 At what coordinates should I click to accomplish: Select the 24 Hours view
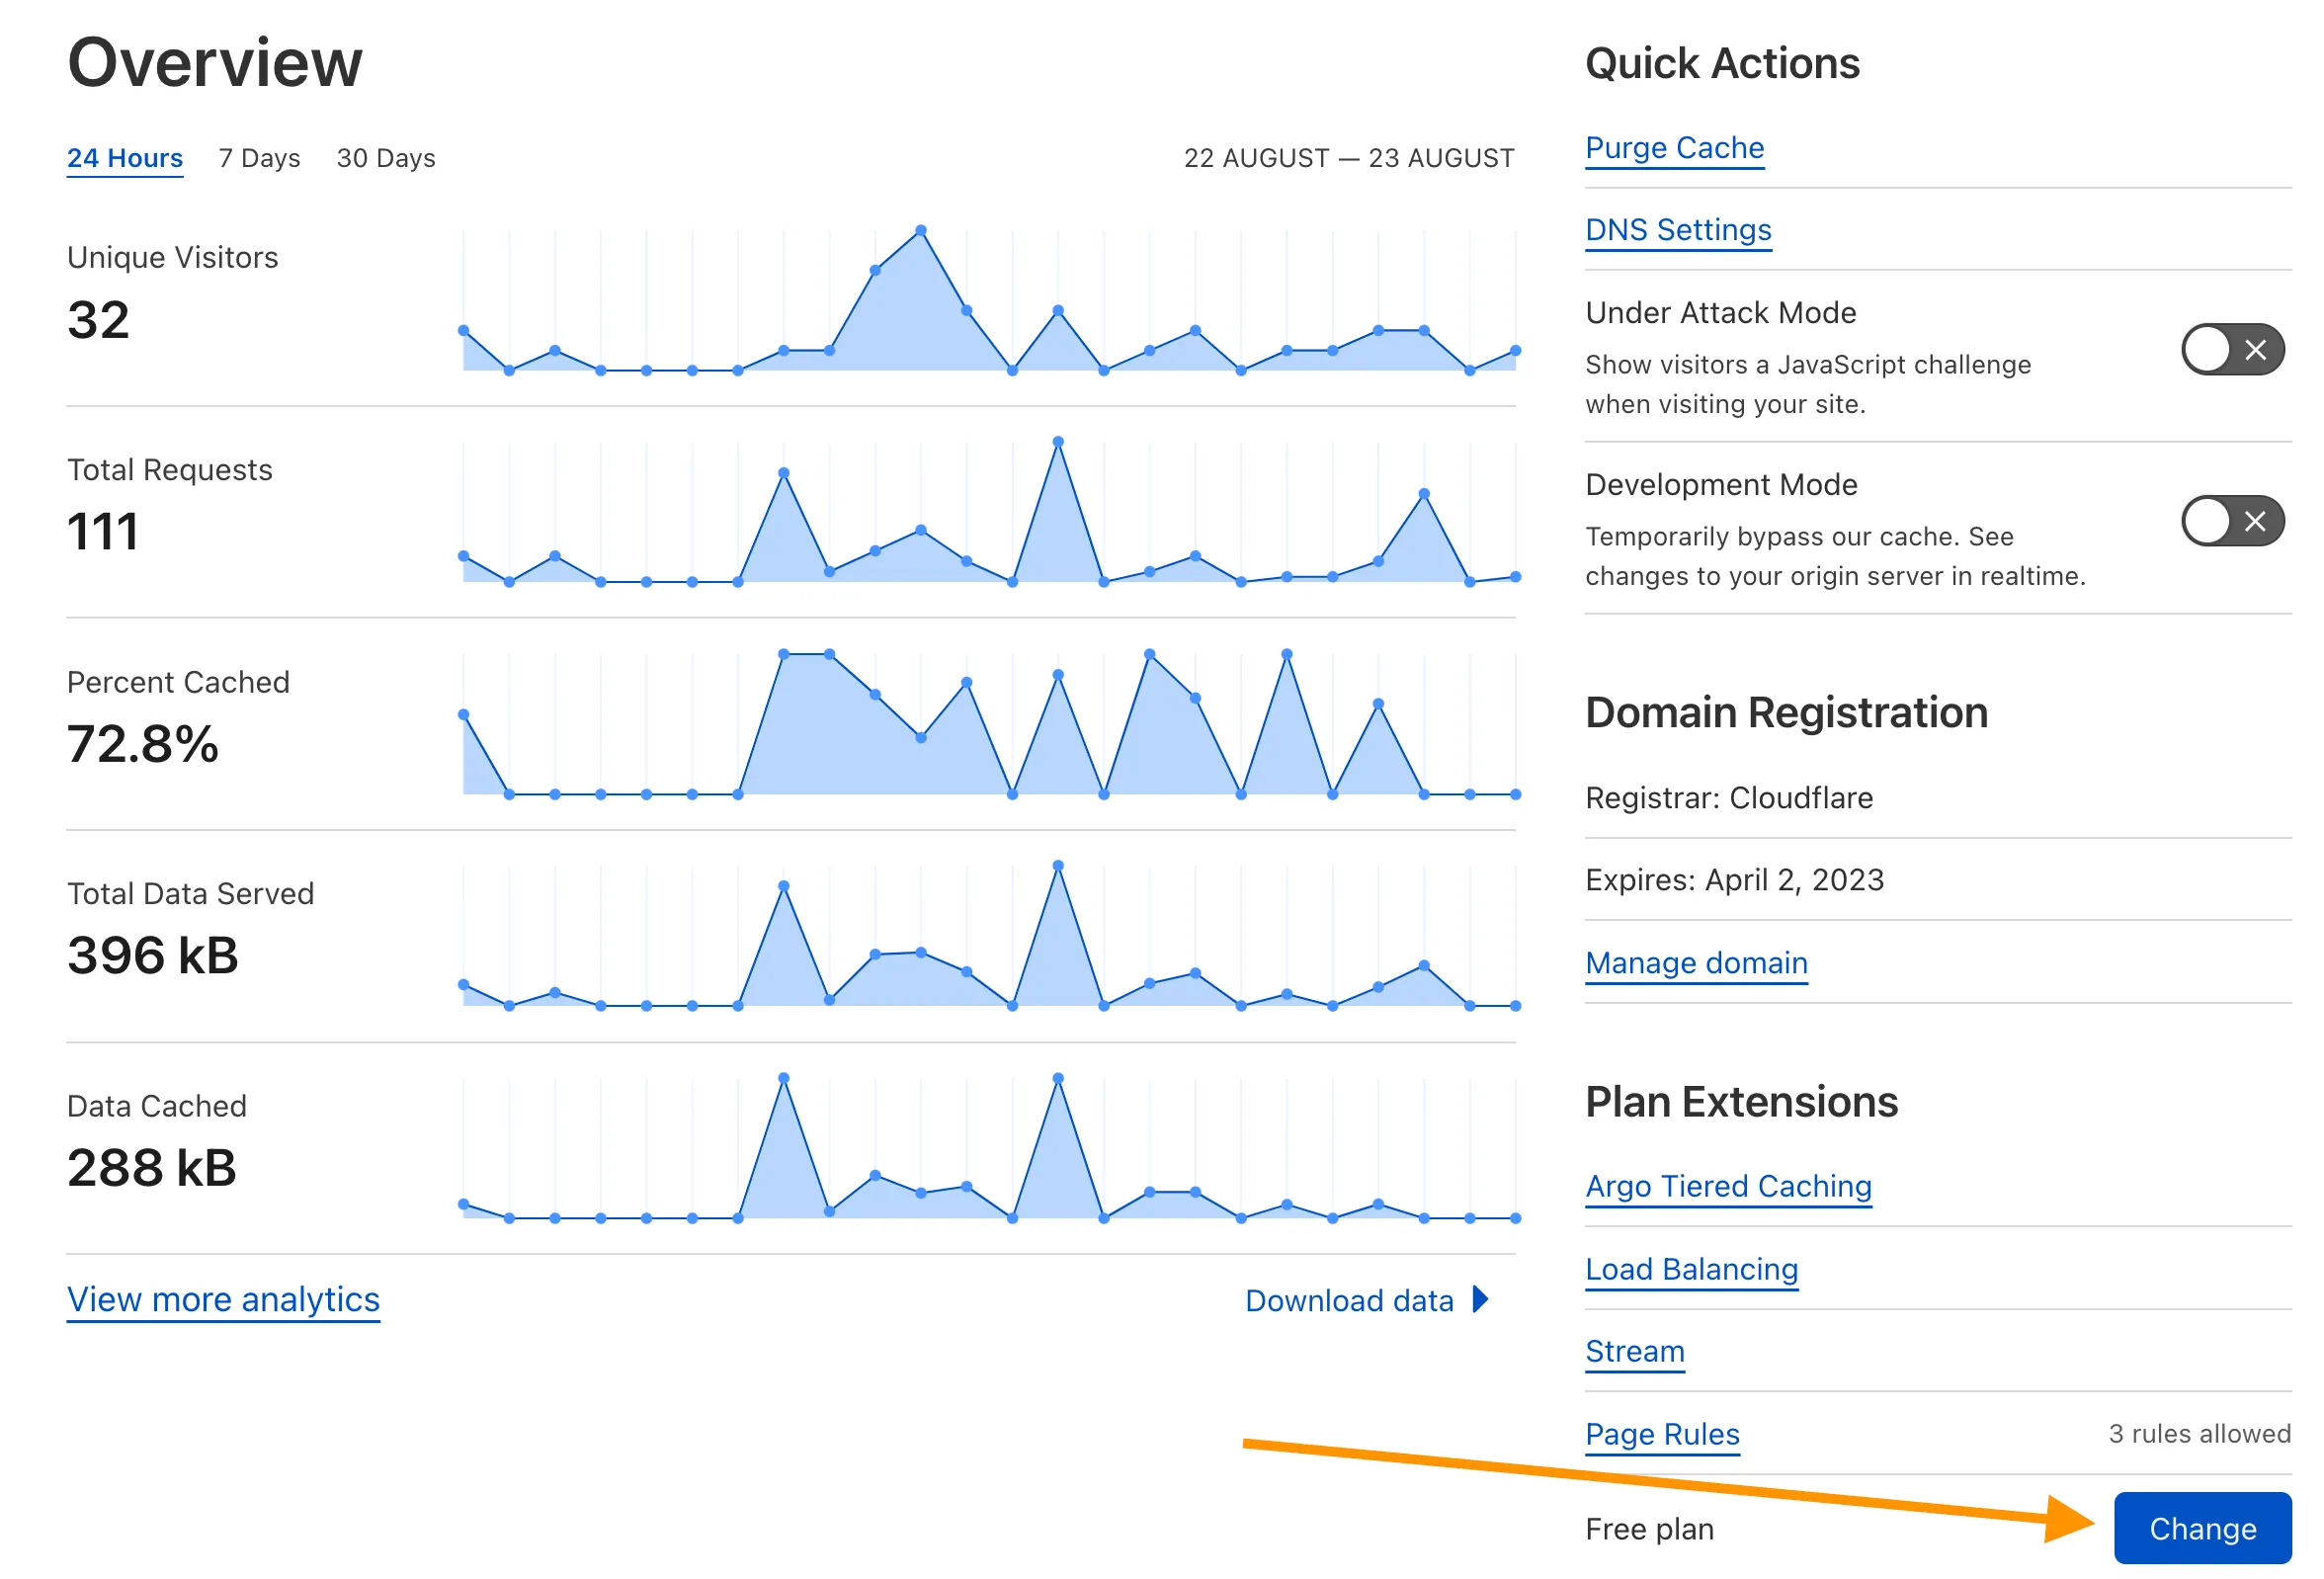click(124, 157)
